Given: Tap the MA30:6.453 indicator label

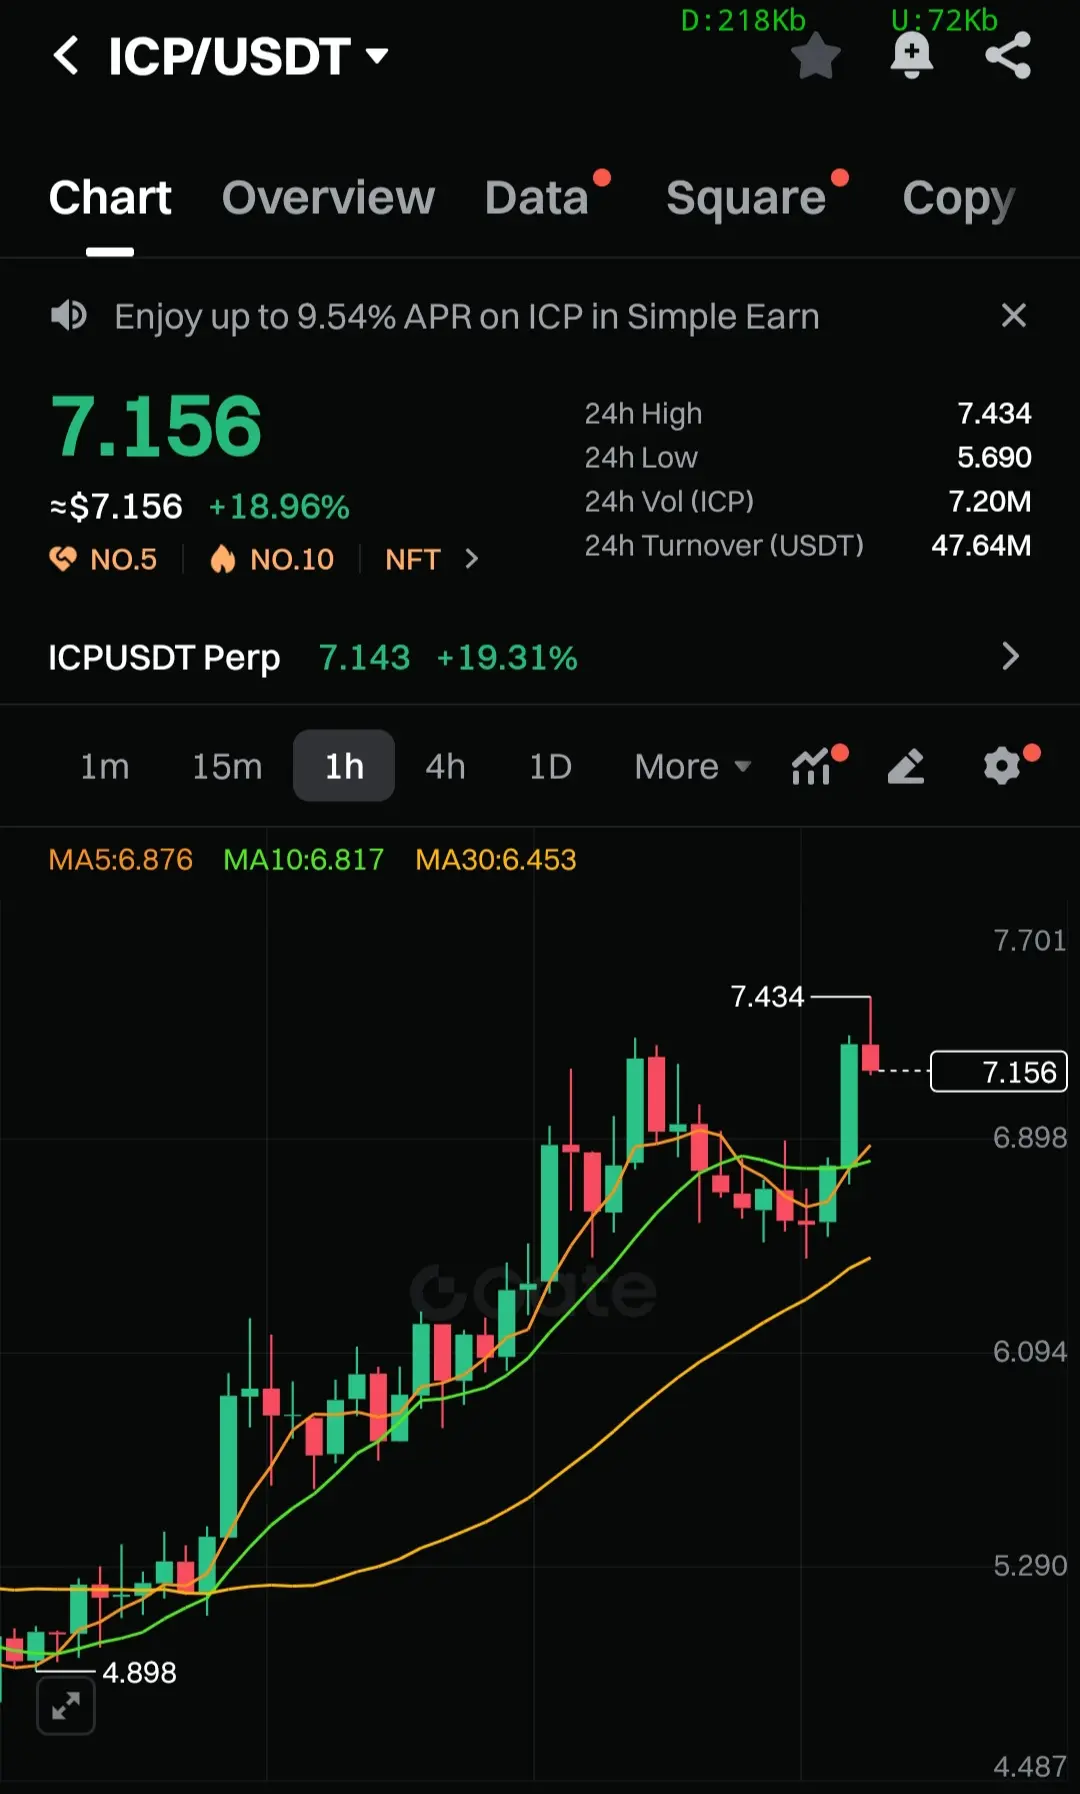Looking at the screenshot, I should [x=496, y=860].
